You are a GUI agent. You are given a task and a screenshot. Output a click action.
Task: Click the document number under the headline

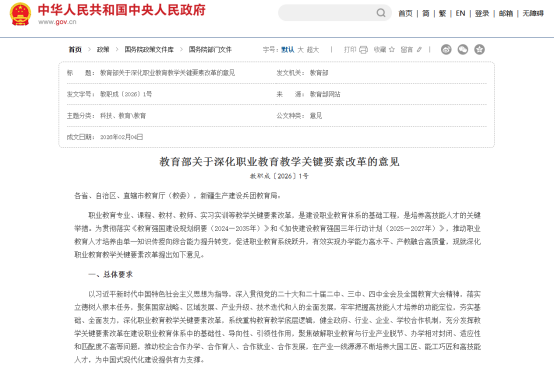(x=279, y=176)
